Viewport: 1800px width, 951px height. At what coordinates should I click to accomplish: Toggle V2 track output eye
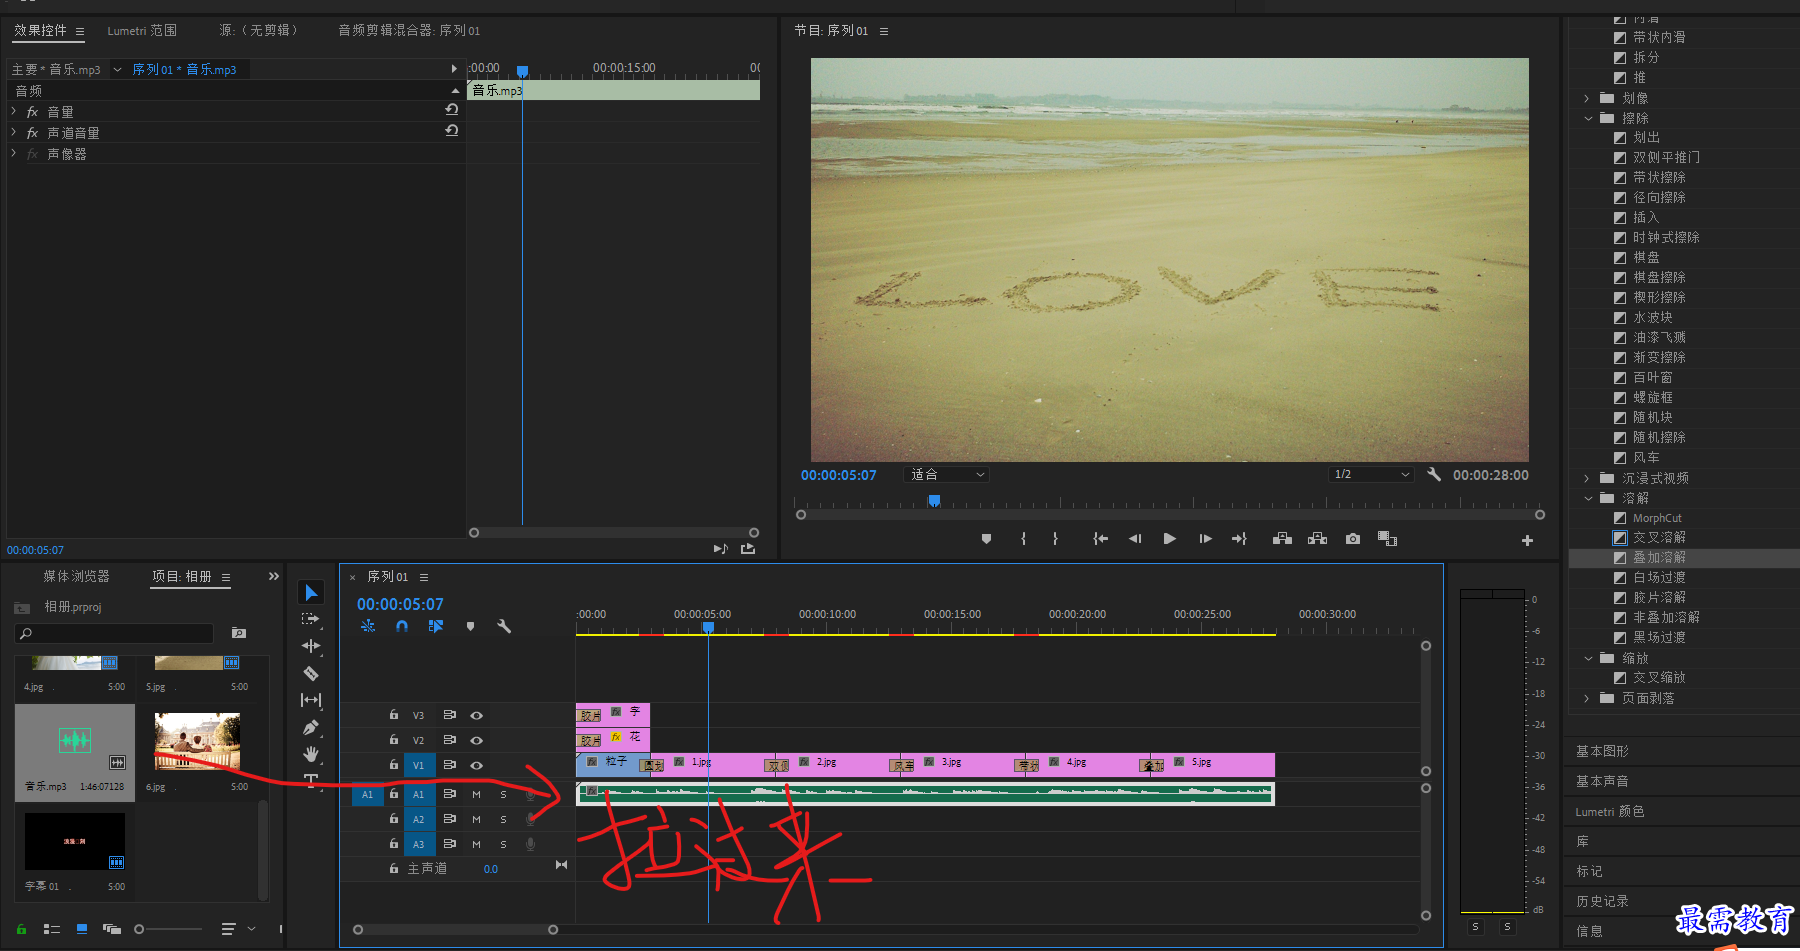(x=477, y=740)
